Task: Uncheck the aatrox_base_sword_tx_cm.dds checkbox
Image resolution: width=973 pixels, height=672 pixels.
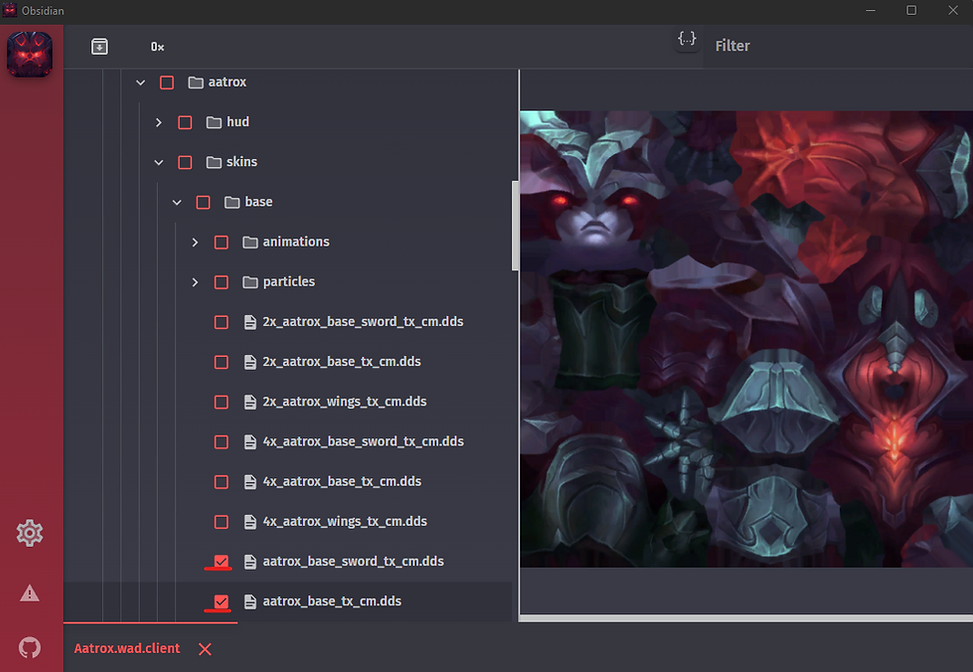Action: [x=221, y=562]
